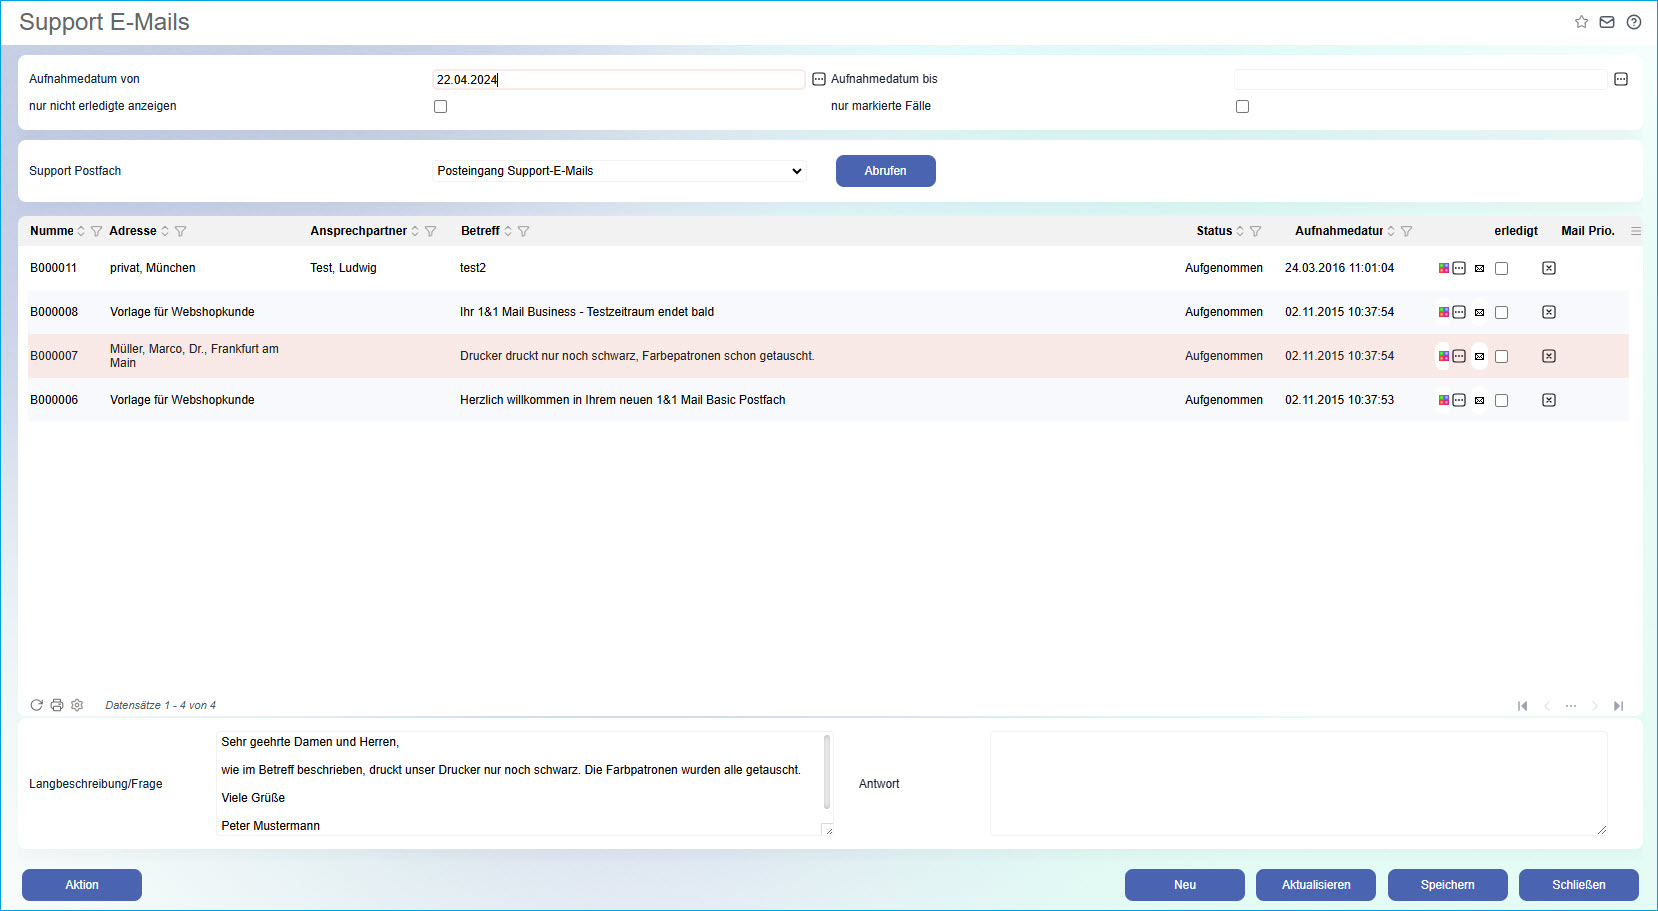
Task: Filter the Status column
Action: pyautogui.click(x=1256, y=231)
